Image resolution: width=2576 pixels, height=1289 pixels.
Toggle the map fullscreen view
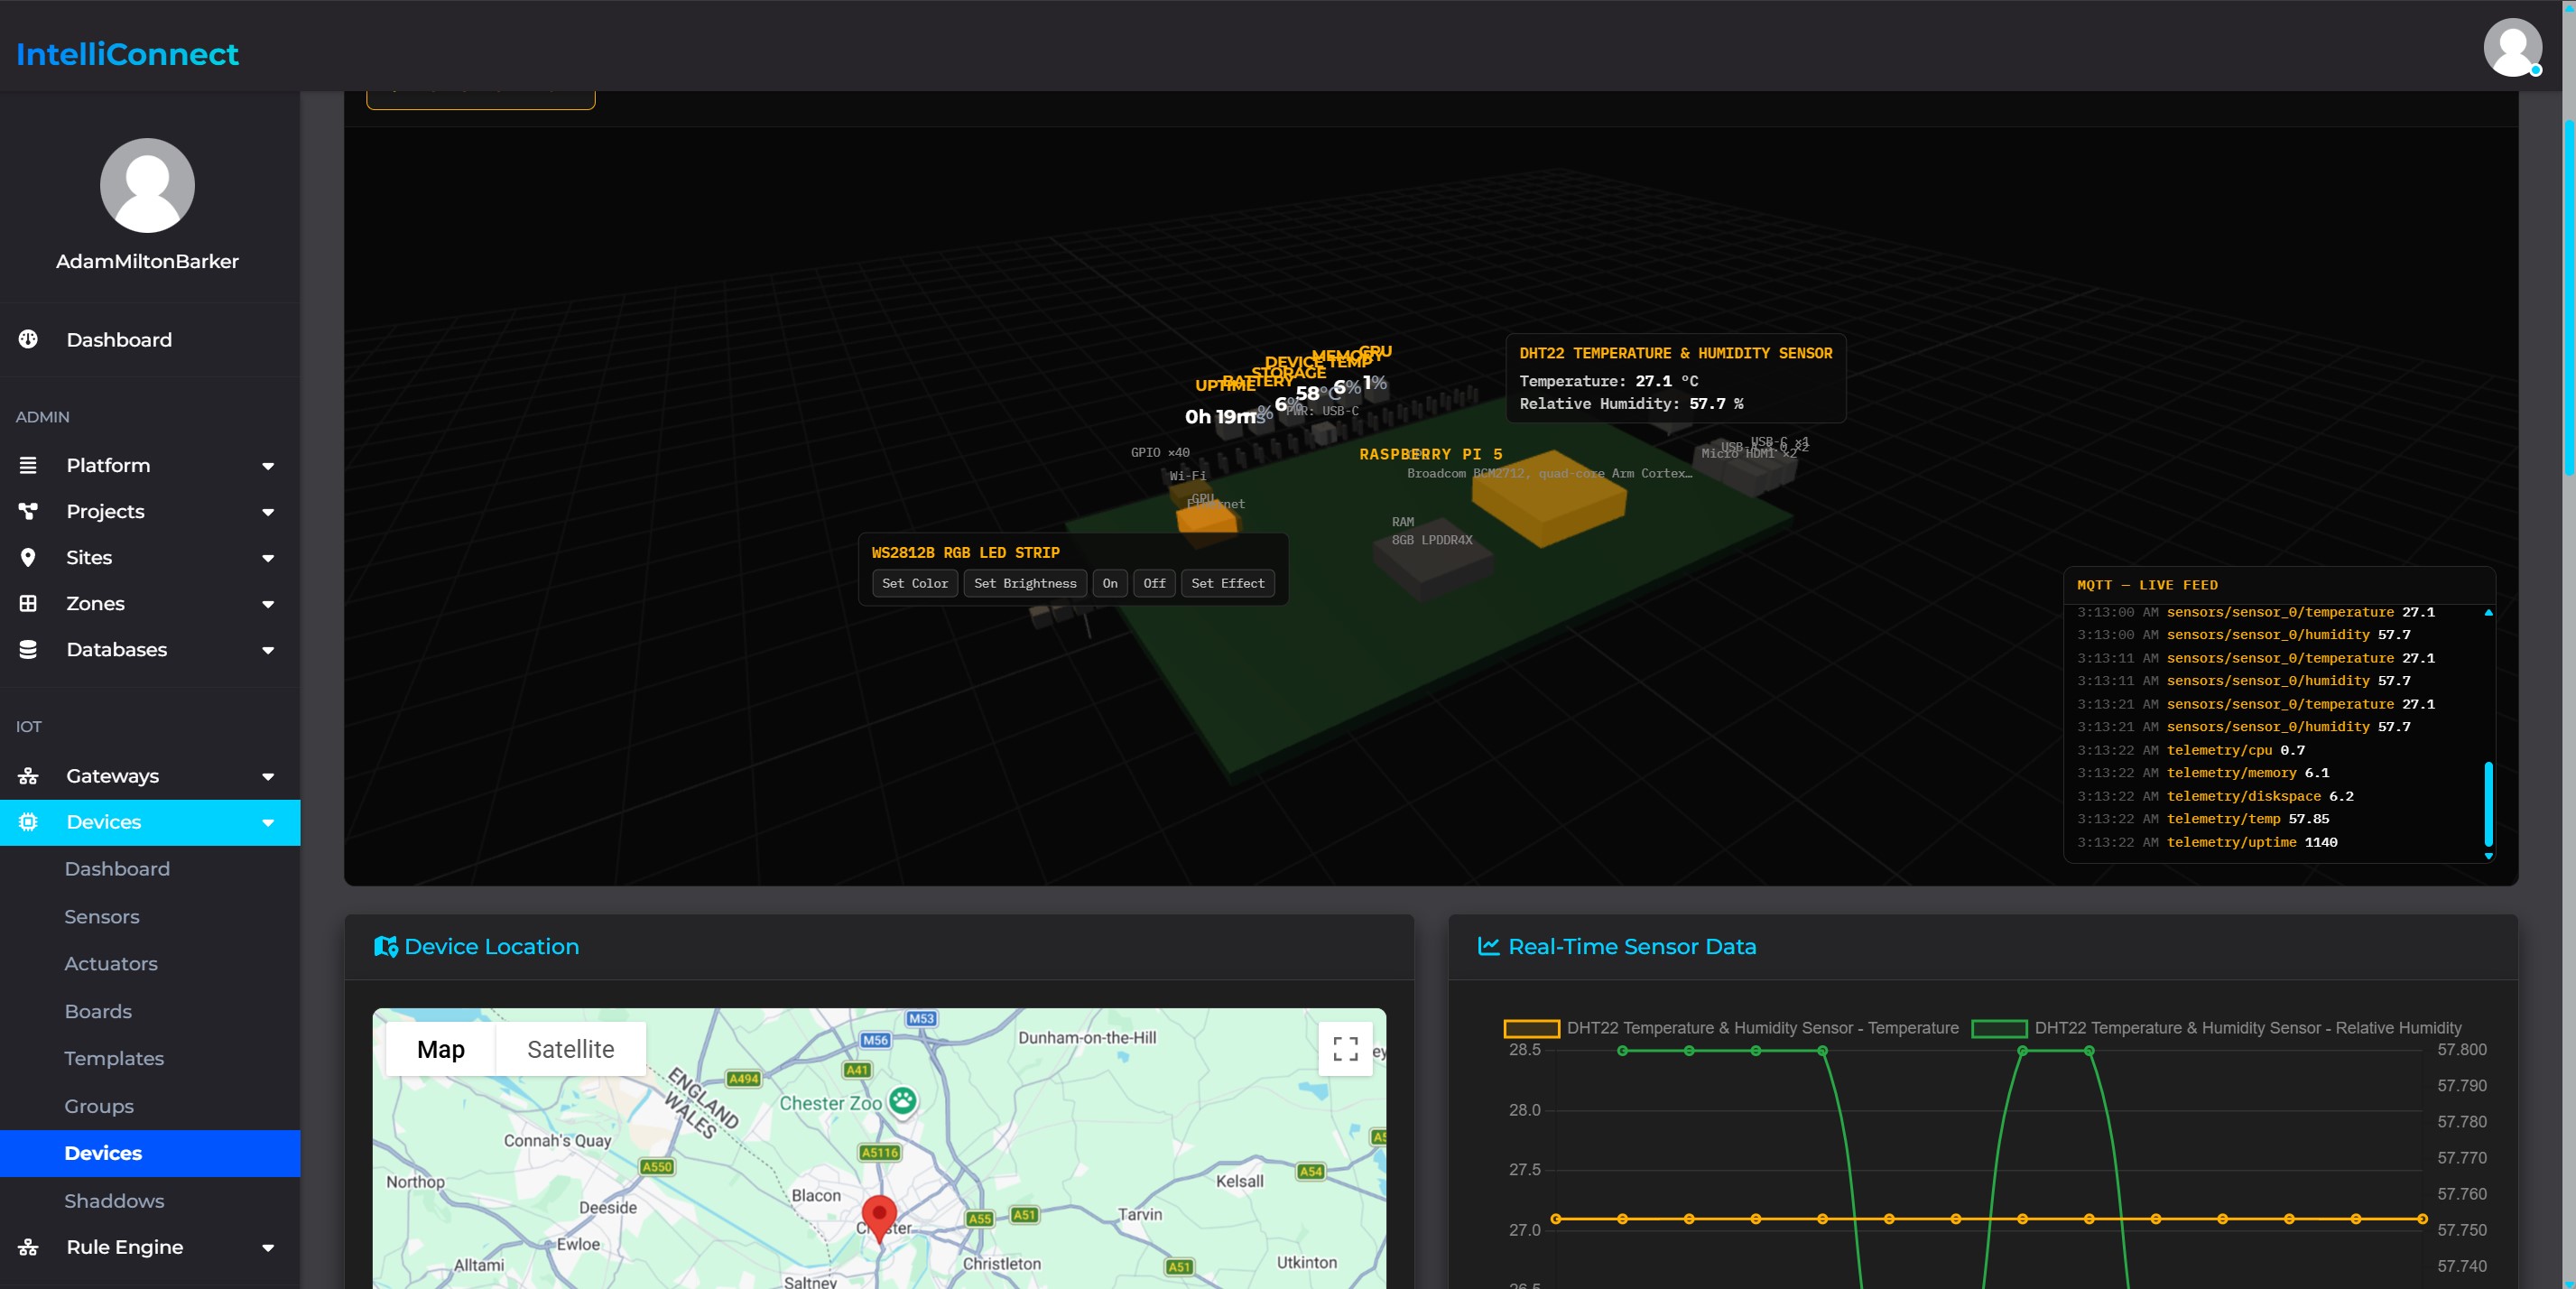(x=1345, y=1048)
